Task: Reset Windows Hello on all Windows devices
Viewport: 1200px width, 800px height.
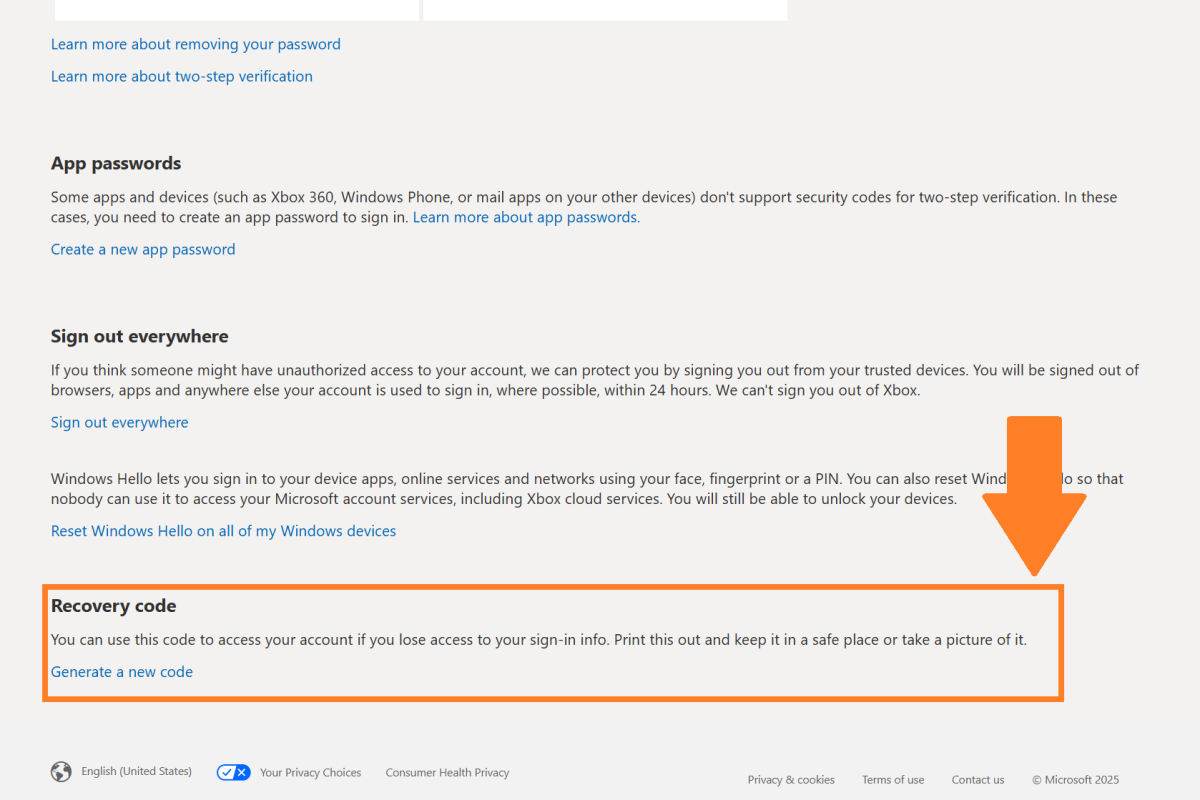Action: coord(224,531)
